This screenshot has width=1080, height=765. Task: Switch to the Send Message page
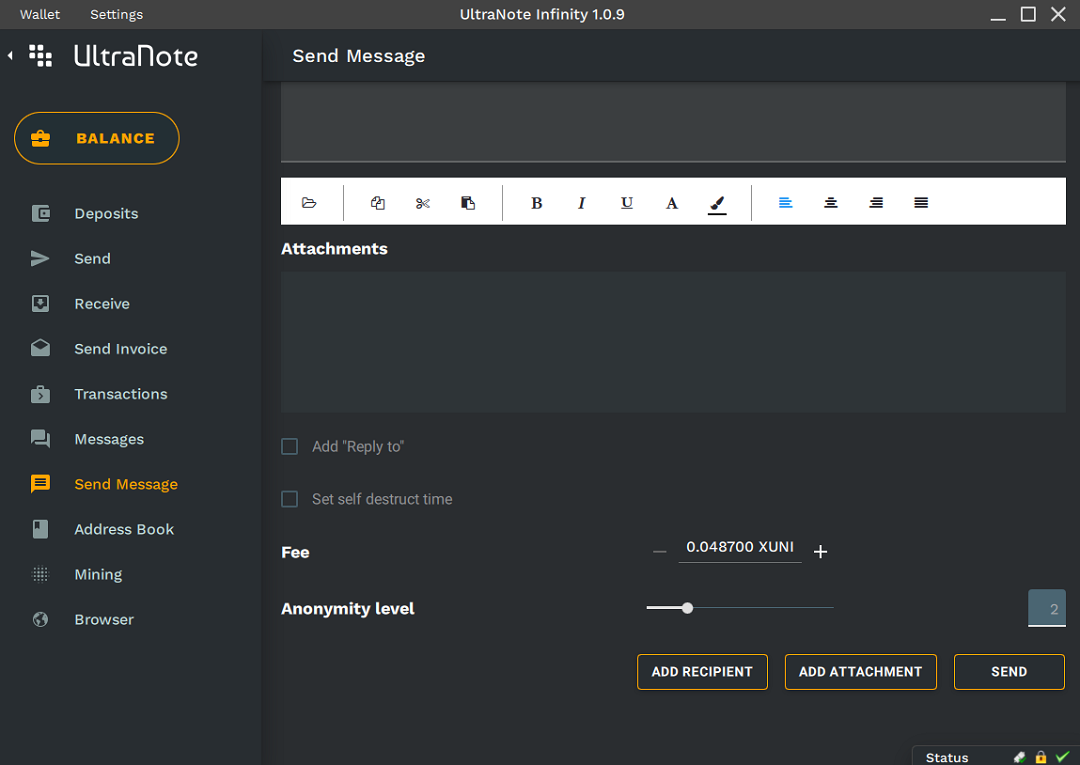point(126,484)
